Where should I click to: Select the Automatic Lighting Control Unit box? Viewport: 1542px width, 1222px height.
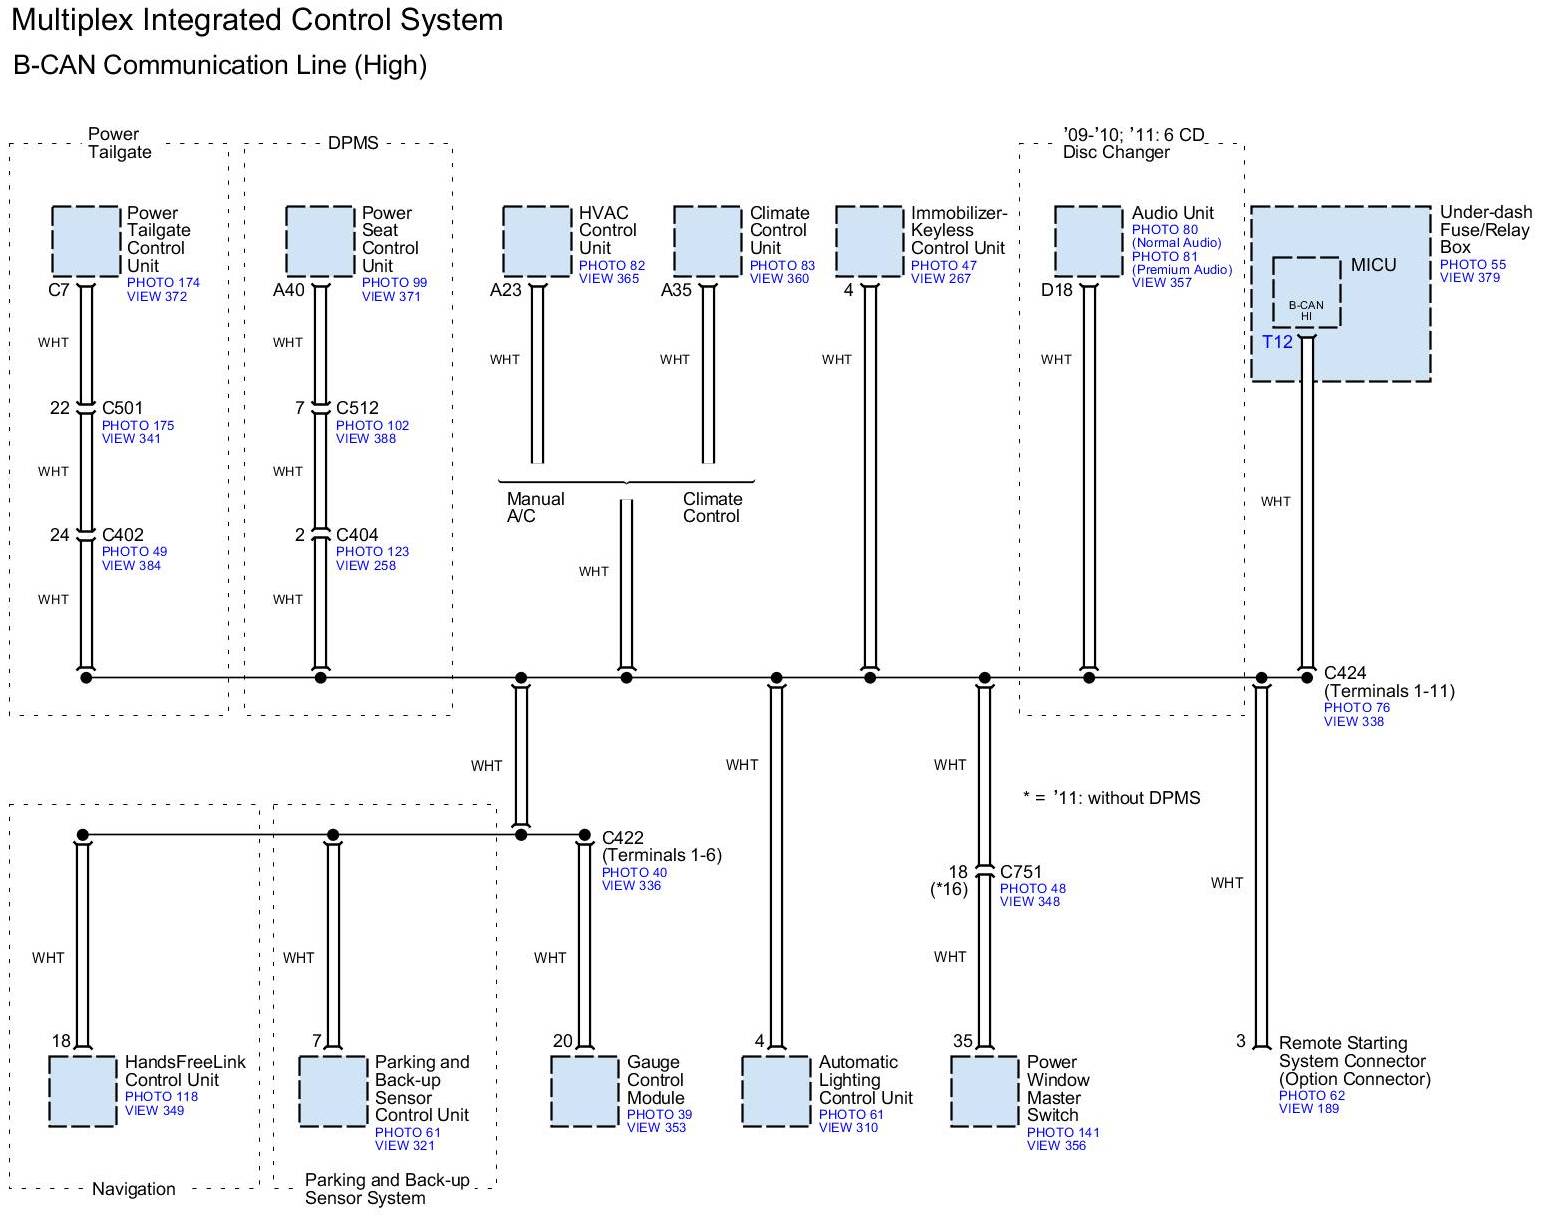[x=775, y=1091]
